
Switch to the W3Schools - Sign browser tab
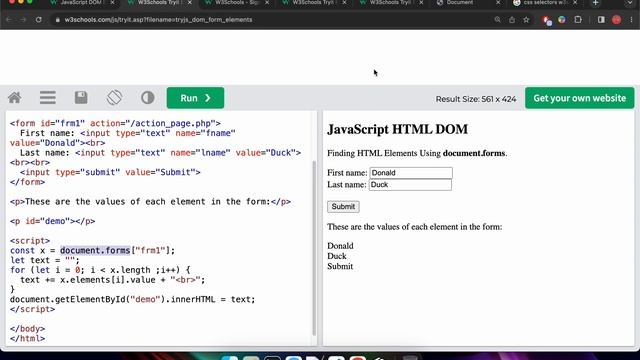tap(236, 3)
